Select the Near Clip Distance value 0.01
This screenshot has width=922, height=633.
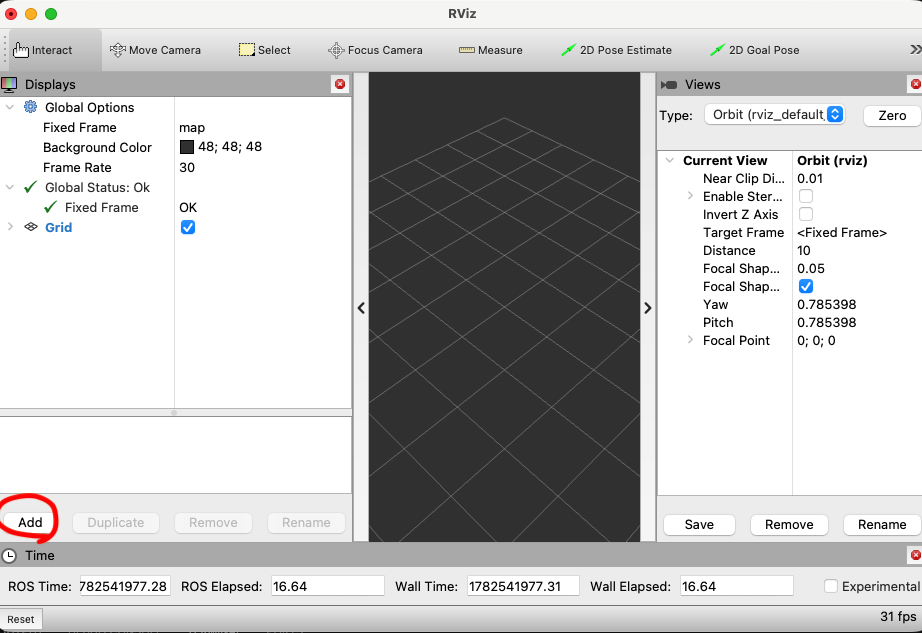810,178
